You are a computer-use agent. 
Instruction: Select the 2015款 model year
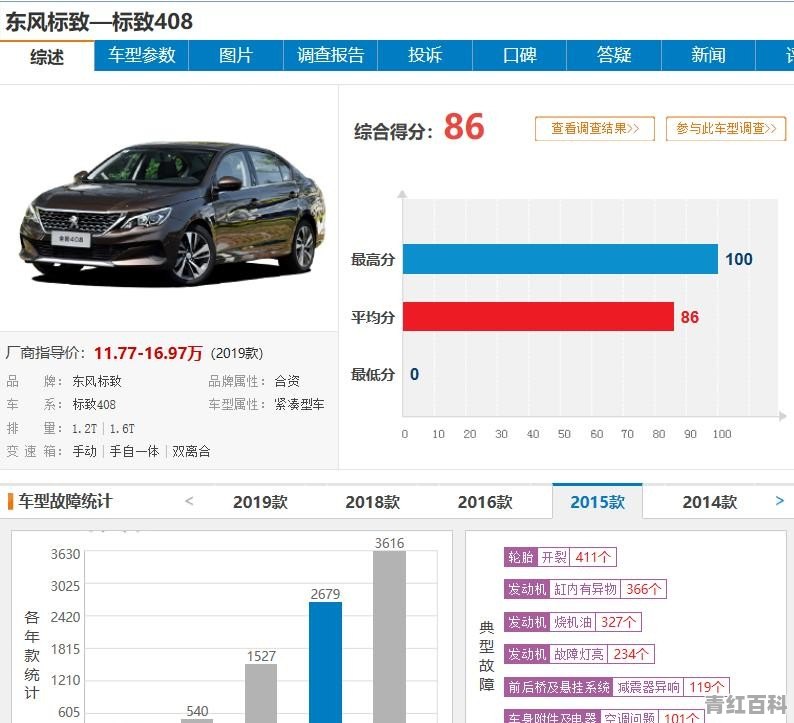coord(598,502)
